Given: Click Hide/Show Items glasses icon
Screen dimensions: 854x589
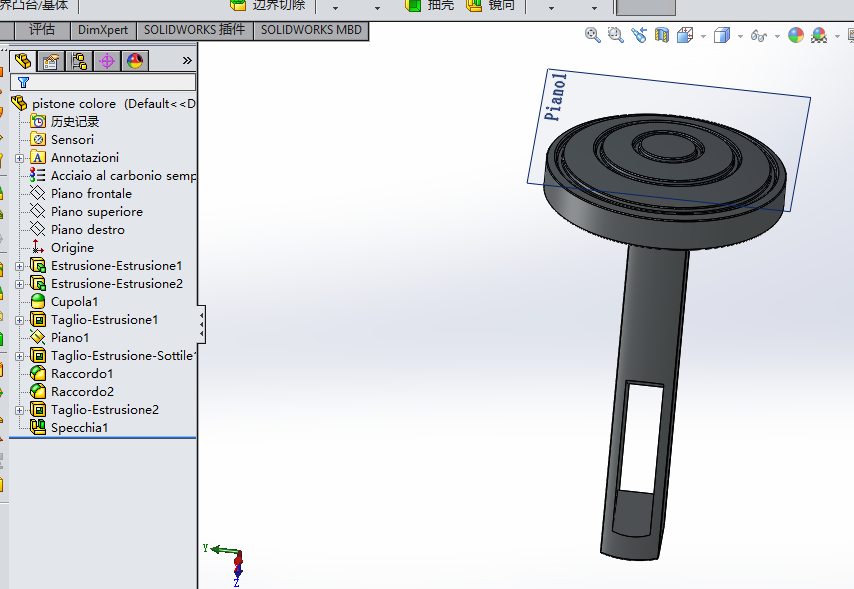Looking at the screenshot, I should click(x=759, y=36).
